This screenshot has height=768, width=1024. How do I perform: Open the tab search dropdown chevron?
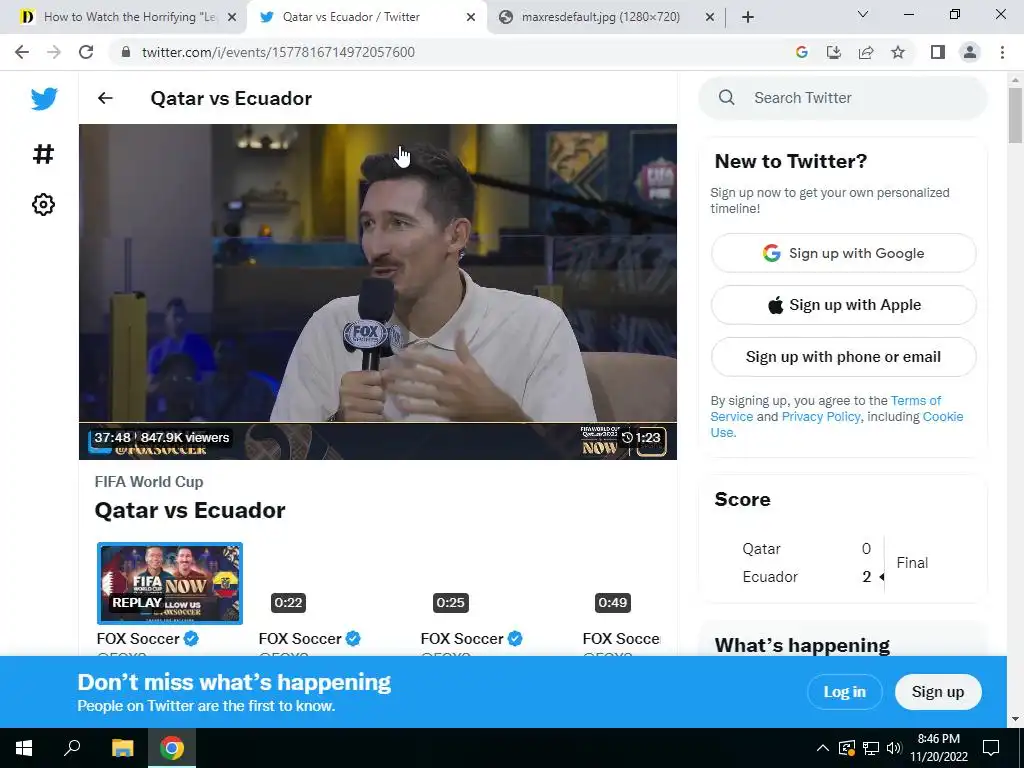[863, 14]
